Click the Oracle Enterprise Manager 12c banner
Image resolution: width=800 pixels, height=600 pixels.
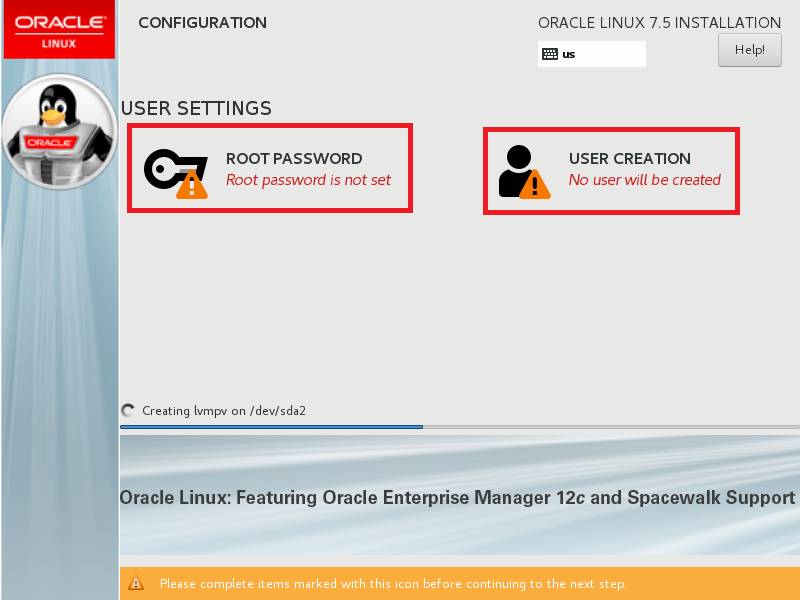tap(456, 497)
